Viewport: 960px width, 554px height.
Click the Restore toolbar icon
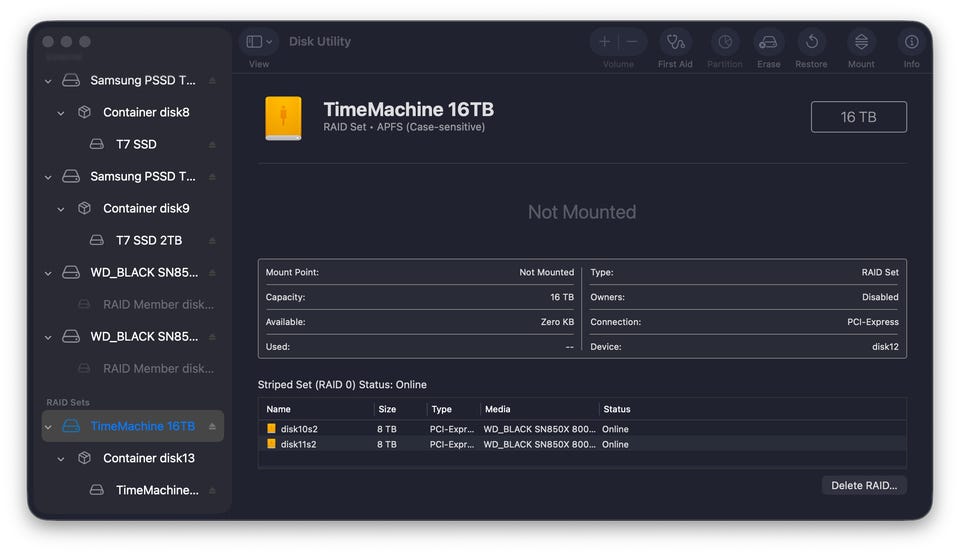click(811, 42)
